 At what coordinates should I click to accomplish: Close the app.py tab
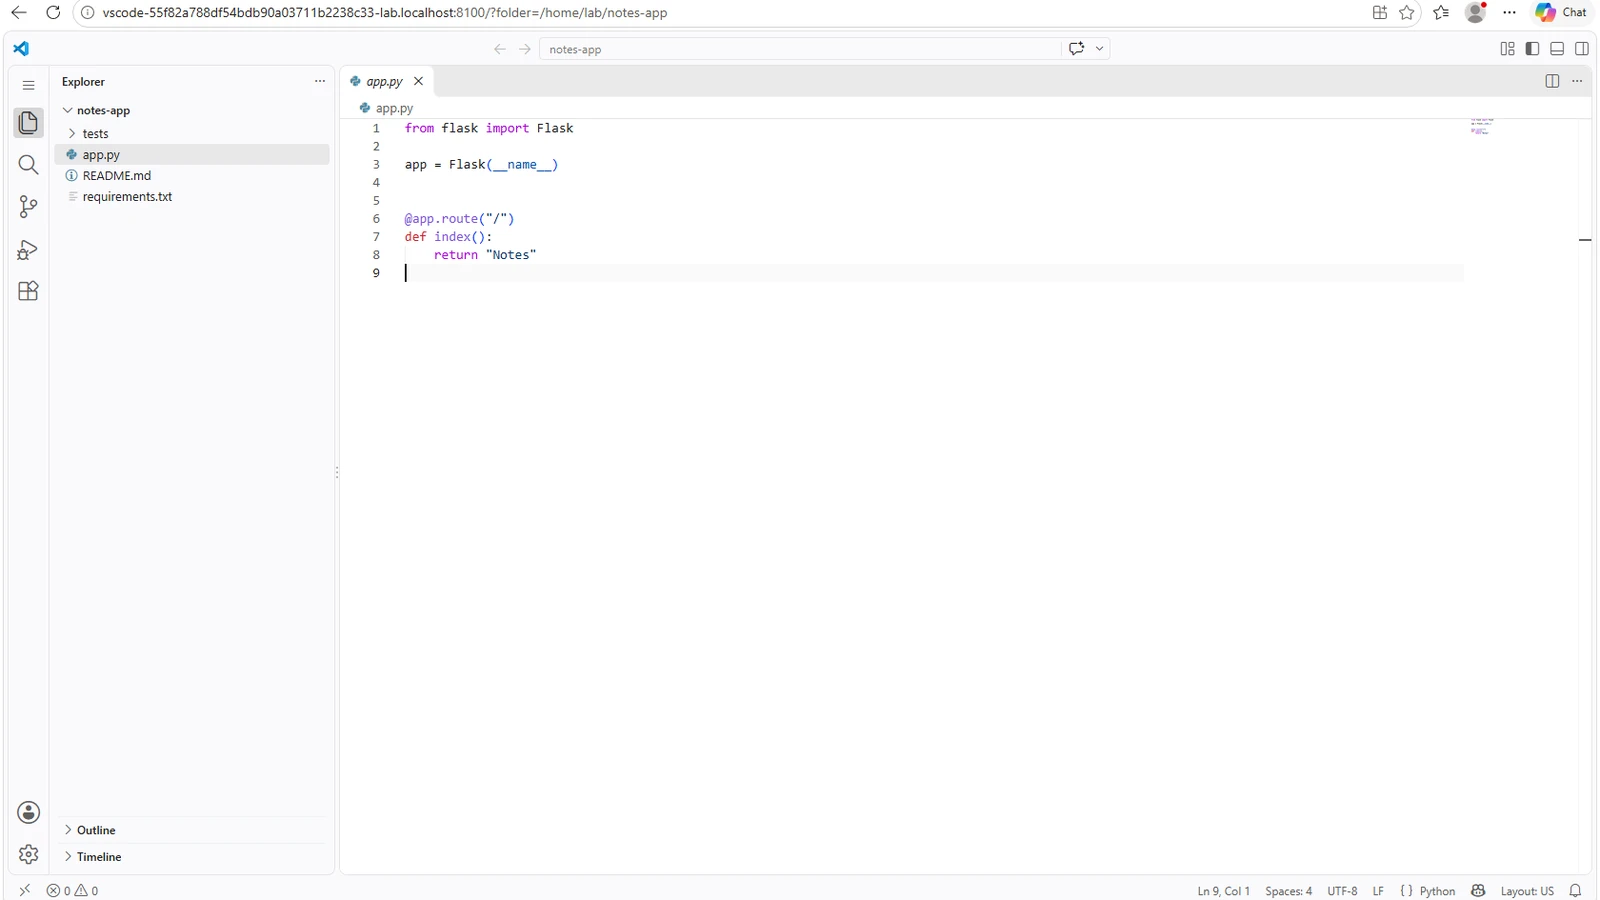coord(419,81)
